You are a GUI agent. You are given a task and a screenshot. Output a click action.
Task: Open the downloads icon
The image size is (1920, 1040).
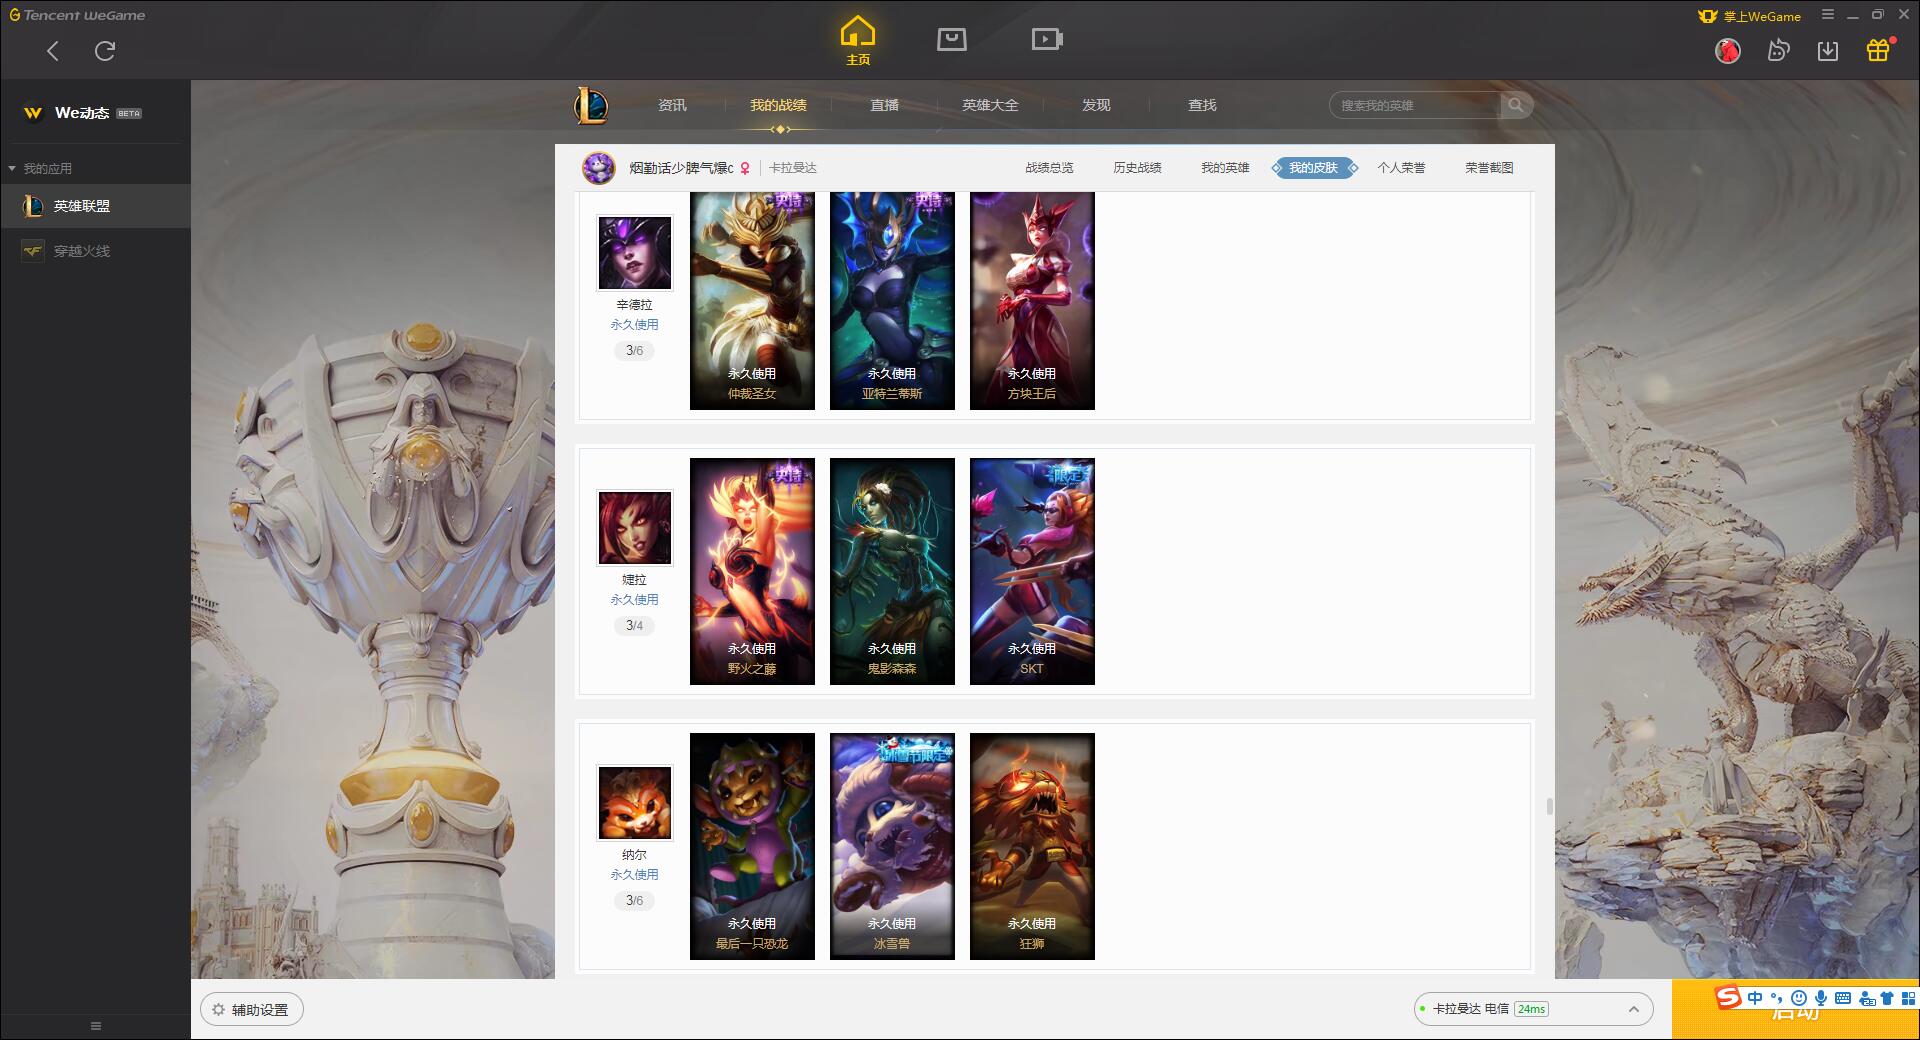click(1828, 50)
